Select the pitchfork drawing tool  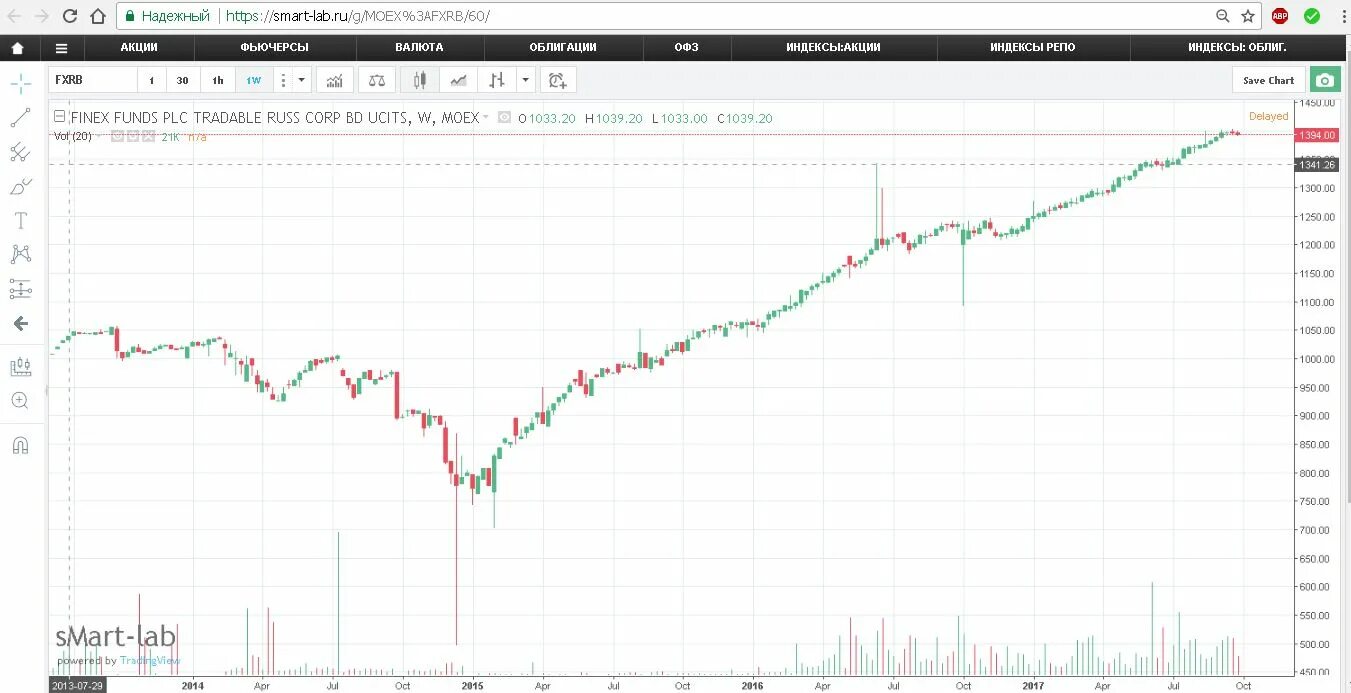point(20,152)
